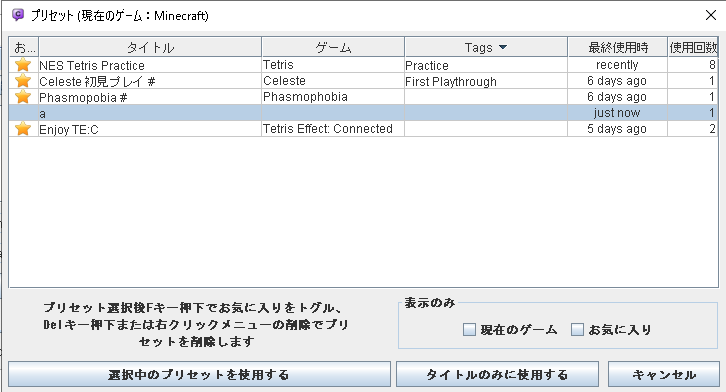Click the just now last-used cell

(x=617, y=112)
